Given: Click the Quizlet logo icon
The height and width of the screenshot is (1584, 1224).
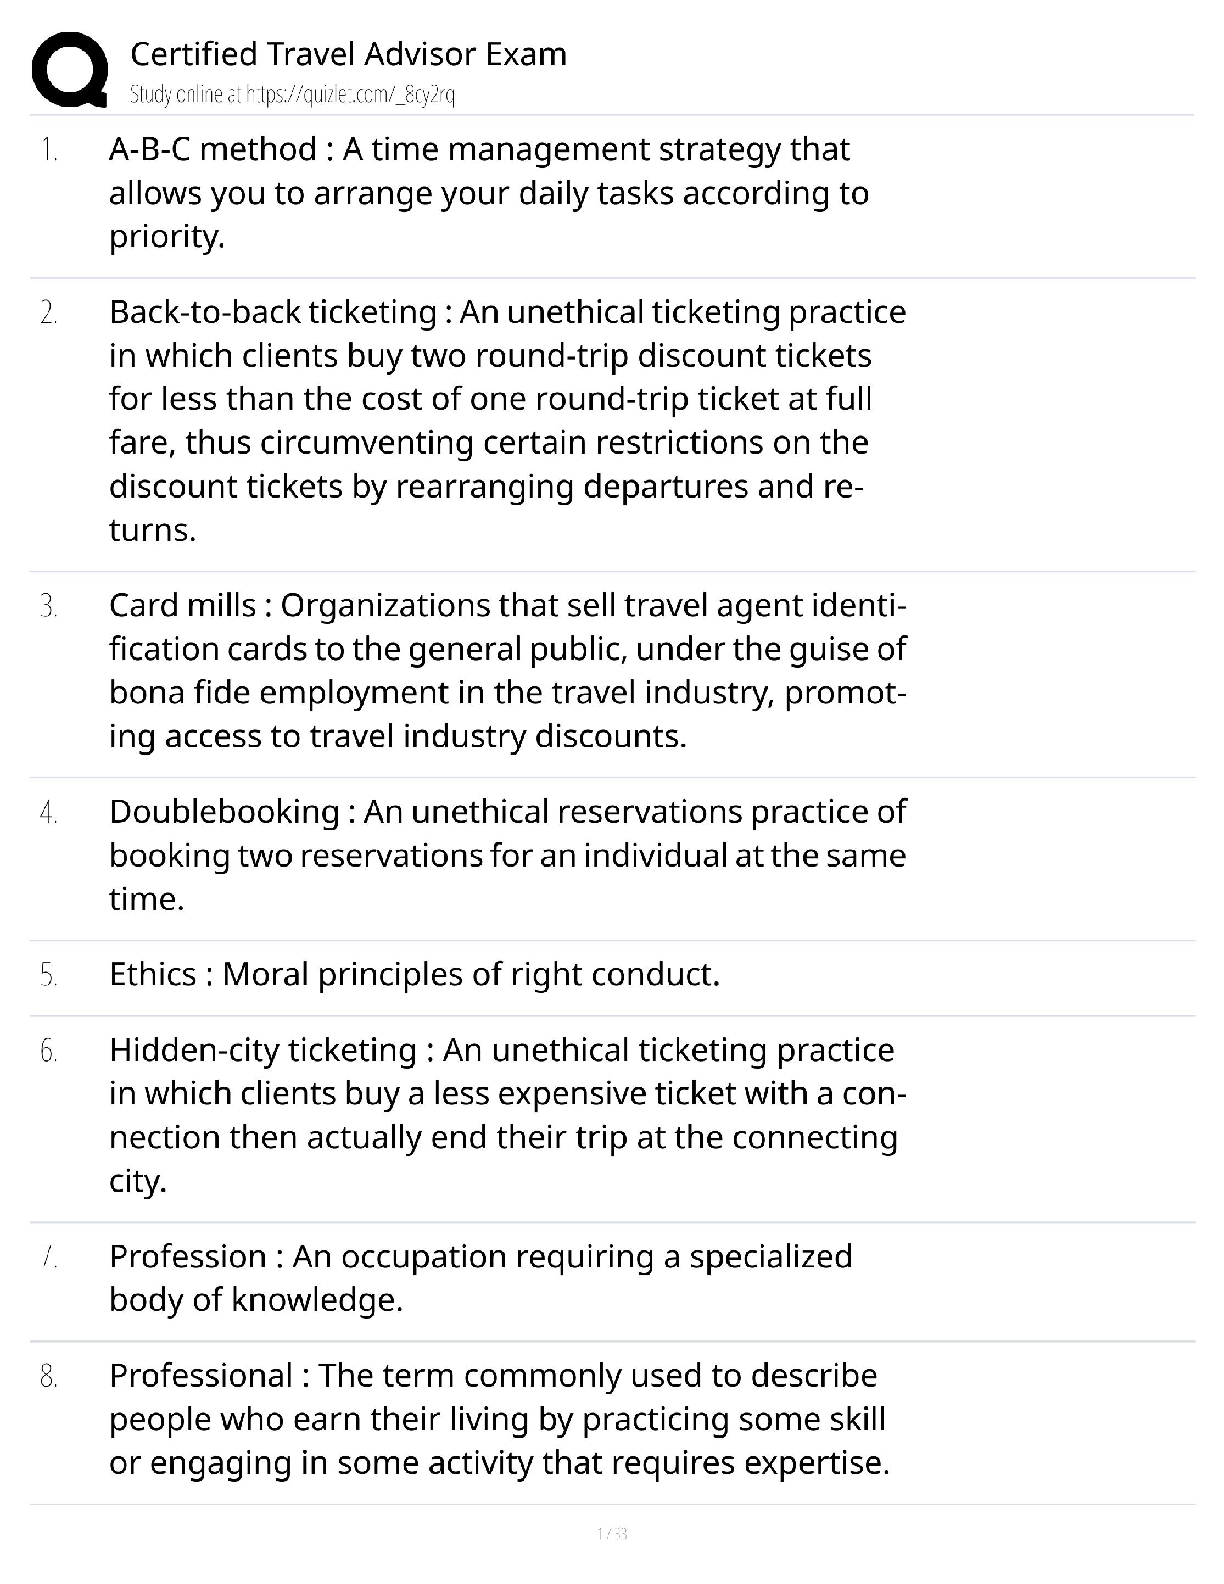Looking at the screenshot, I should (69, 70).
